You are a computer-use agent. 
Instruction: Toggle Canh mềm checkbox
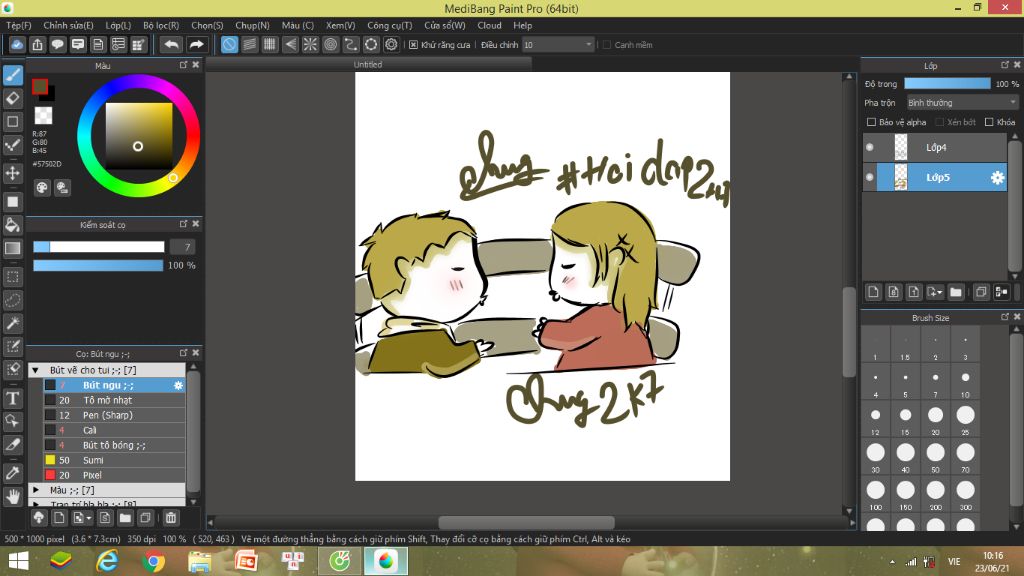click(x=607, y=44)
